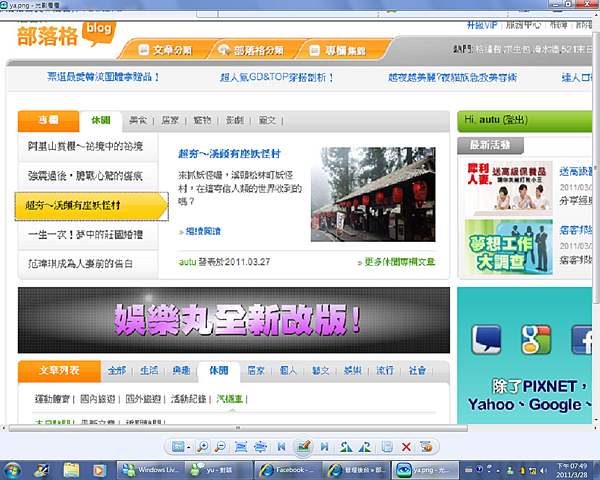Select highlighted item 超夯~溪頭有座妖怪村
This screenshot has height=480, width=600.
click(x=91, y=206)
